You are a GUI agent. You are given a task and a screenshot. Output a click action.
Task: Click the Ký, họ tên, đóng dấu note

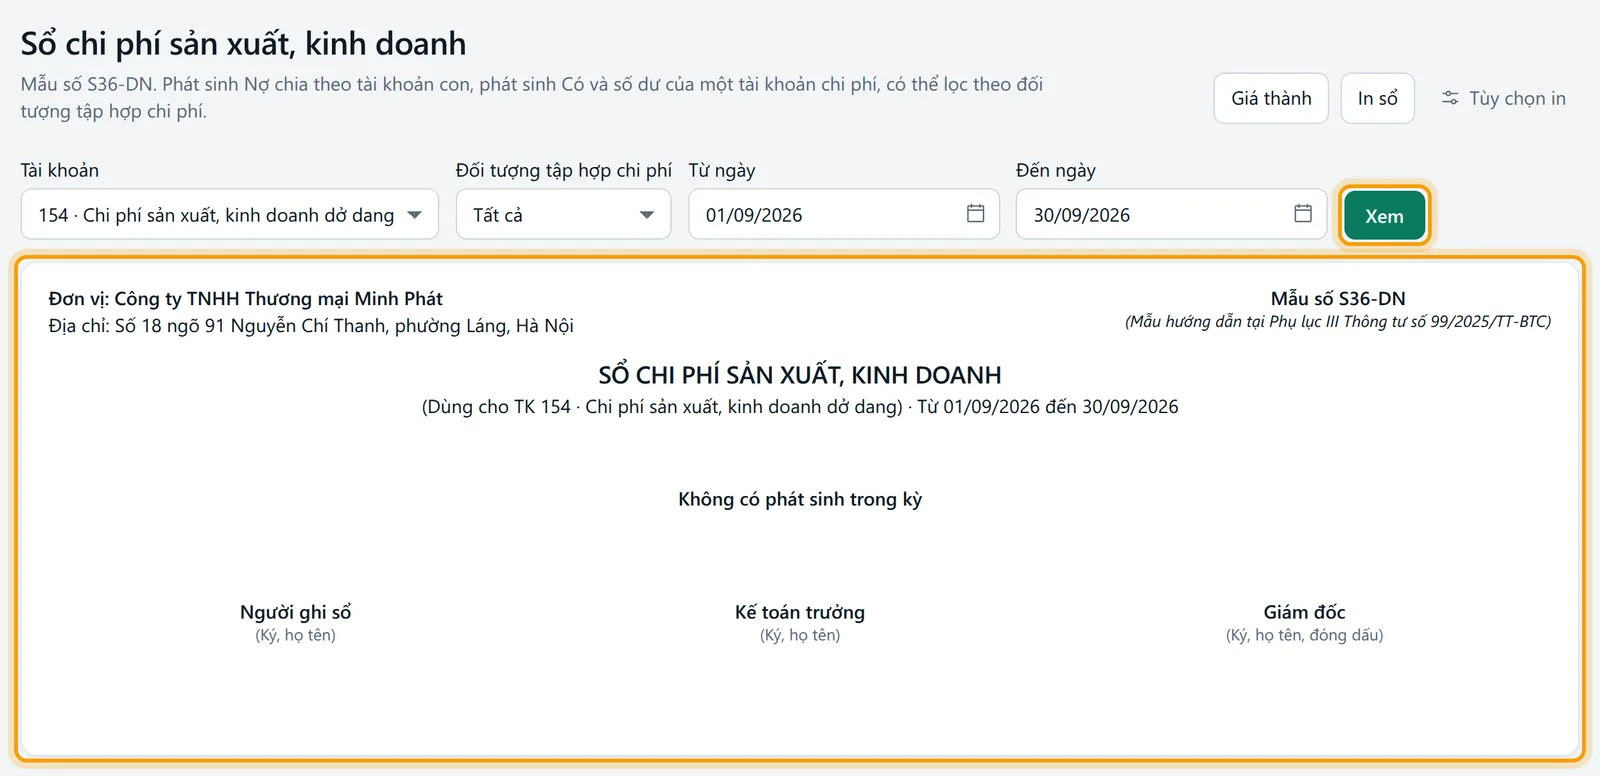pos(1304,635)
